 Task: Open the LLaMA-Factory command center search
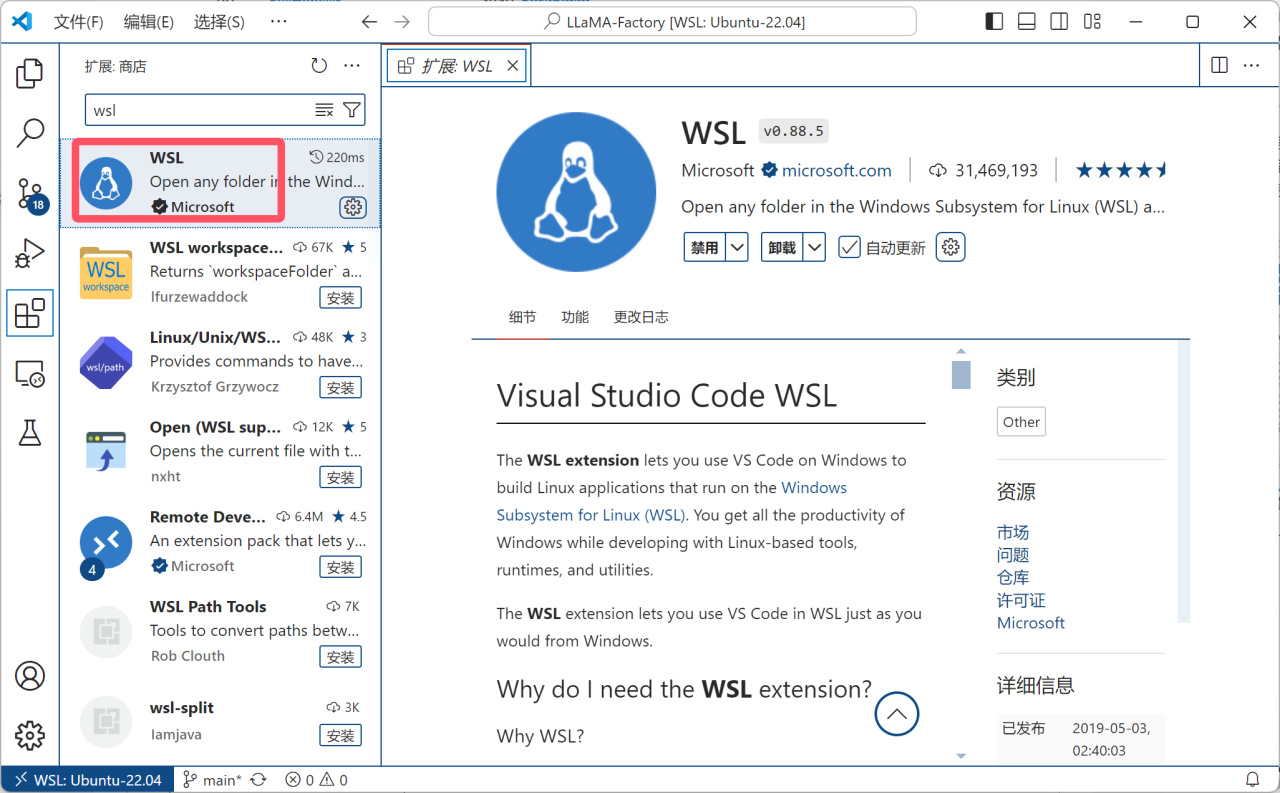tap(672, 22)
